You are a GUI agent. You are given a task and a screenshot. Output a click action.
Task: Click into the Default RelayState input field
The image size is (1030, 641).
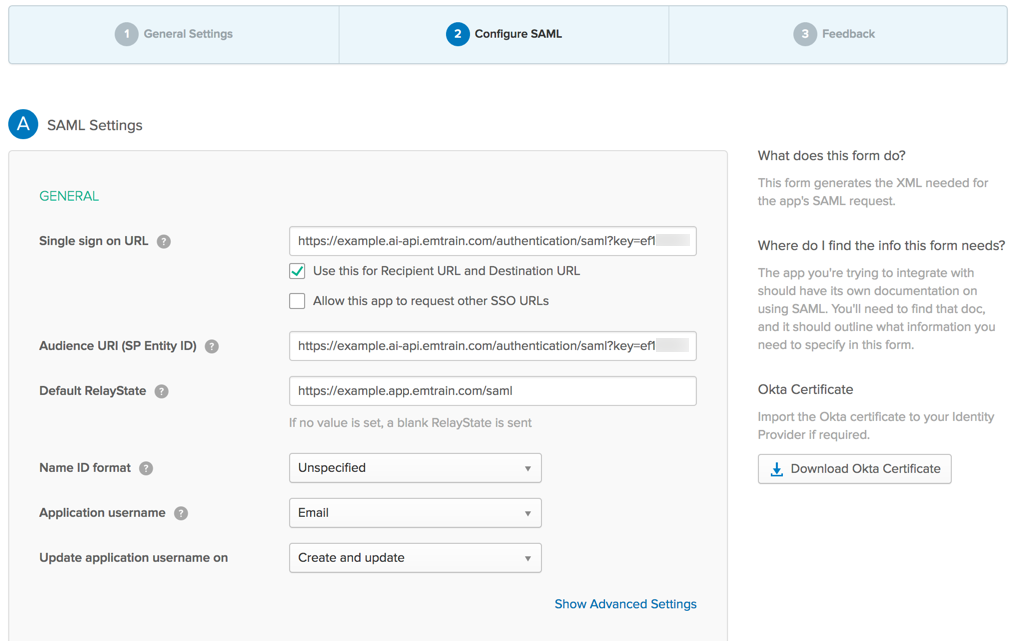(x=492, y=391)
